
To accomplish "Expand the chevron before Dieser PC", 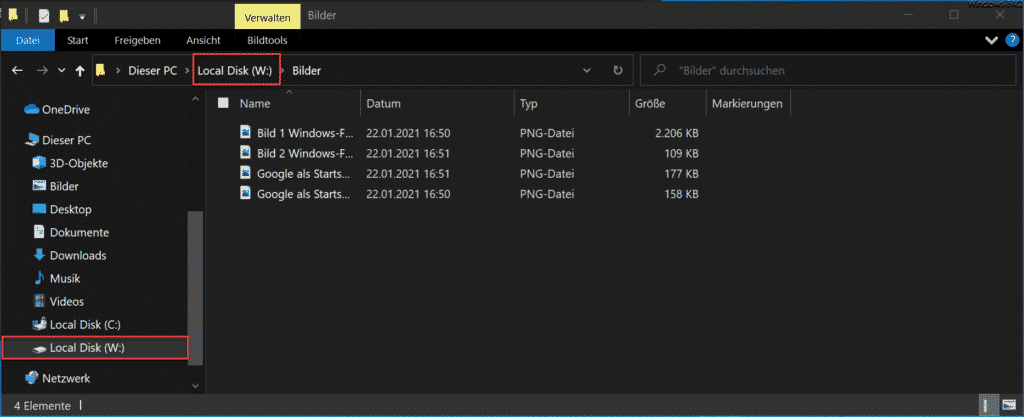I will click(118, 70).
